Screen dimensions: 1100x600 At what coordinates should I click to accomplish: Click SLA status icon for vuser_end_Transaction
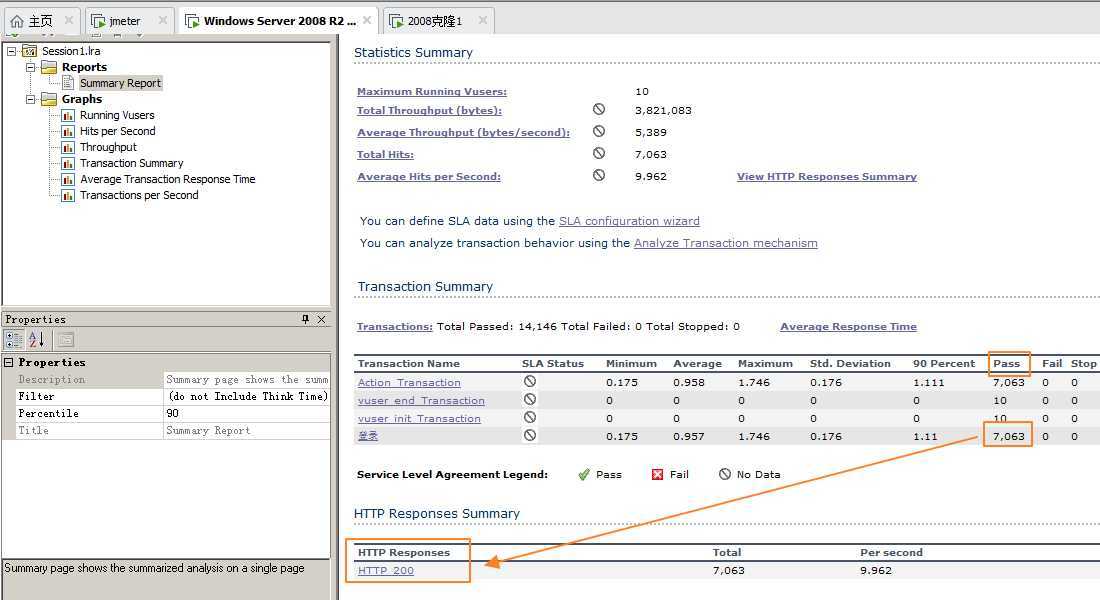click(530, 399)
